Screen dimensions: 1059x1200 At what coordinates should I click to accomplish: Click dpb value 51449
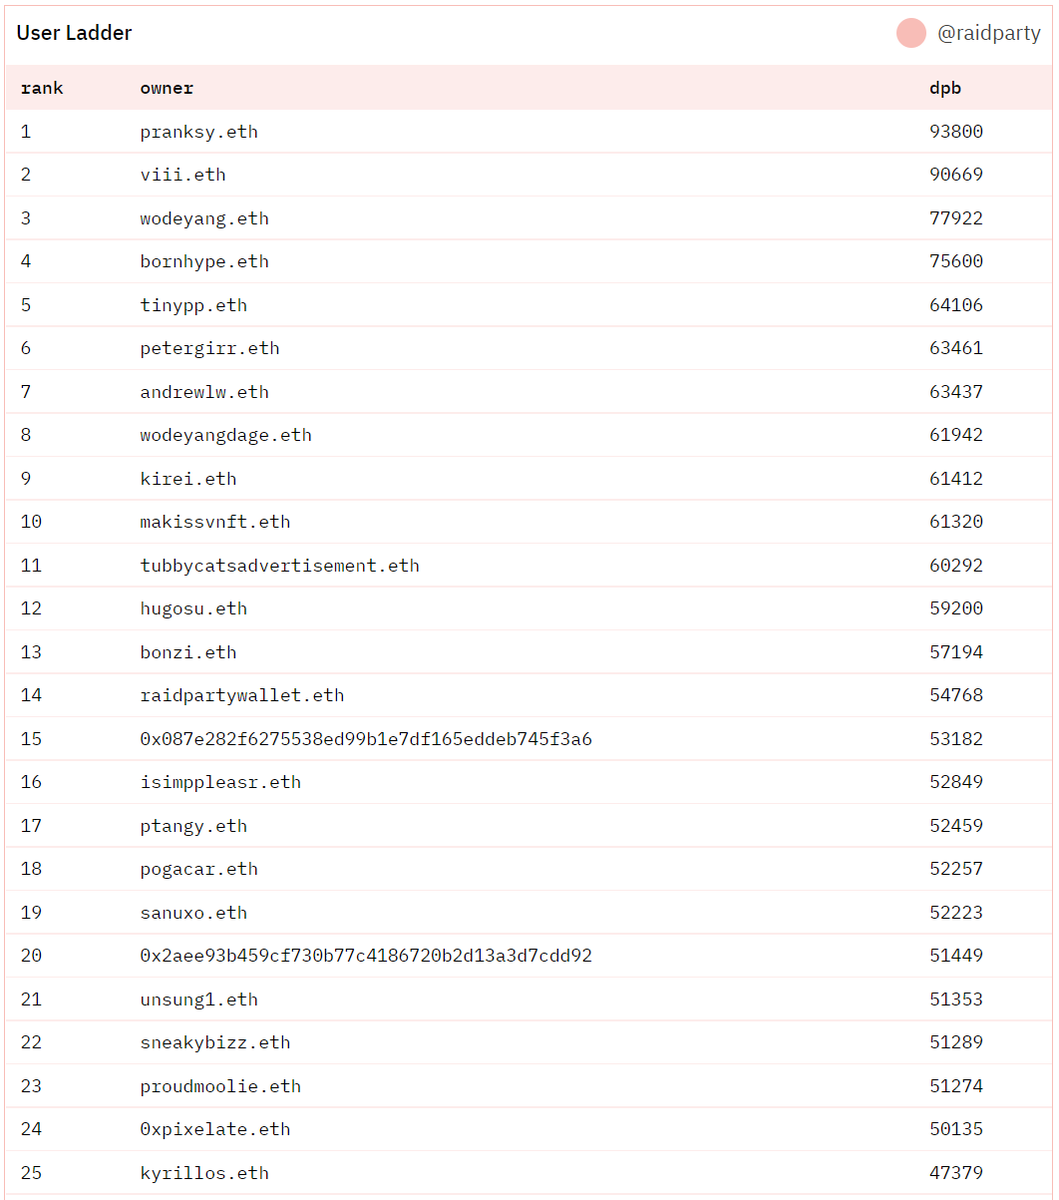[x=956, y=956]
